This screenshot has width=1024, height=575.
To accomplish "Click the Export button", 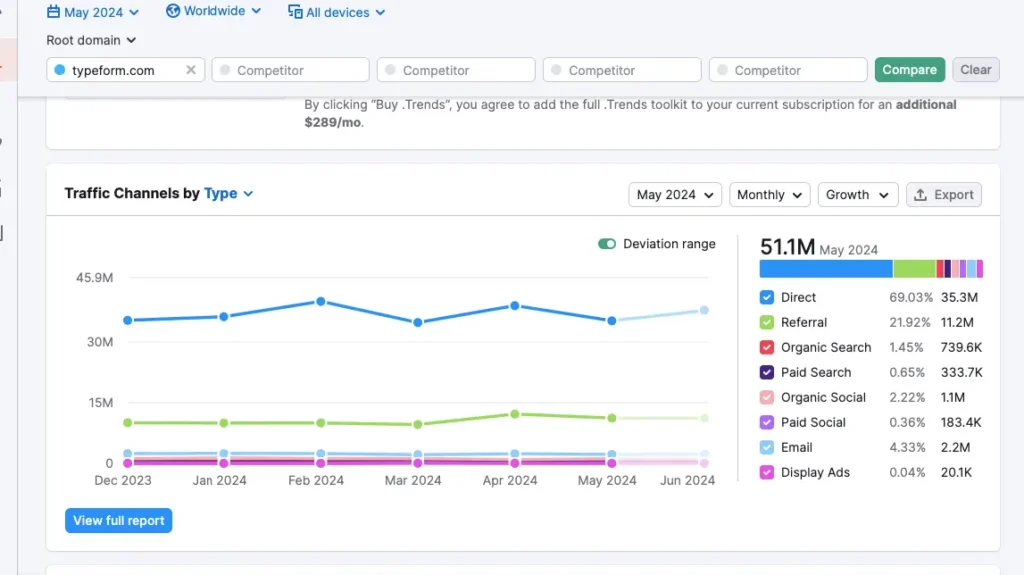I will 943,195.
